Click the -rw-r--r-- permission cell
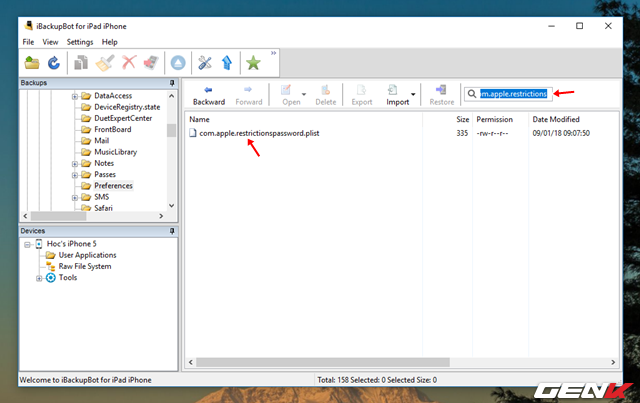640x403 pixels. [492, 133]
